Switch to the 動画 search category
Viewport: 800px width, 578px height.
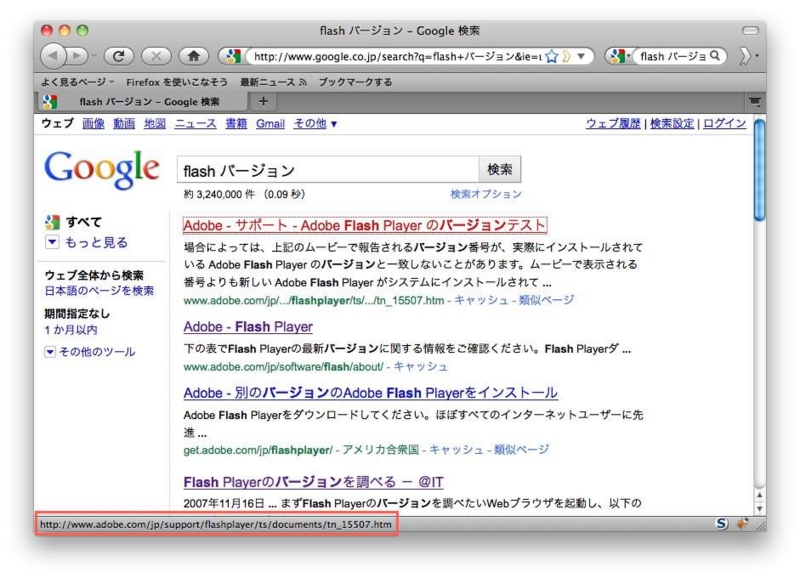coord(124,123)
